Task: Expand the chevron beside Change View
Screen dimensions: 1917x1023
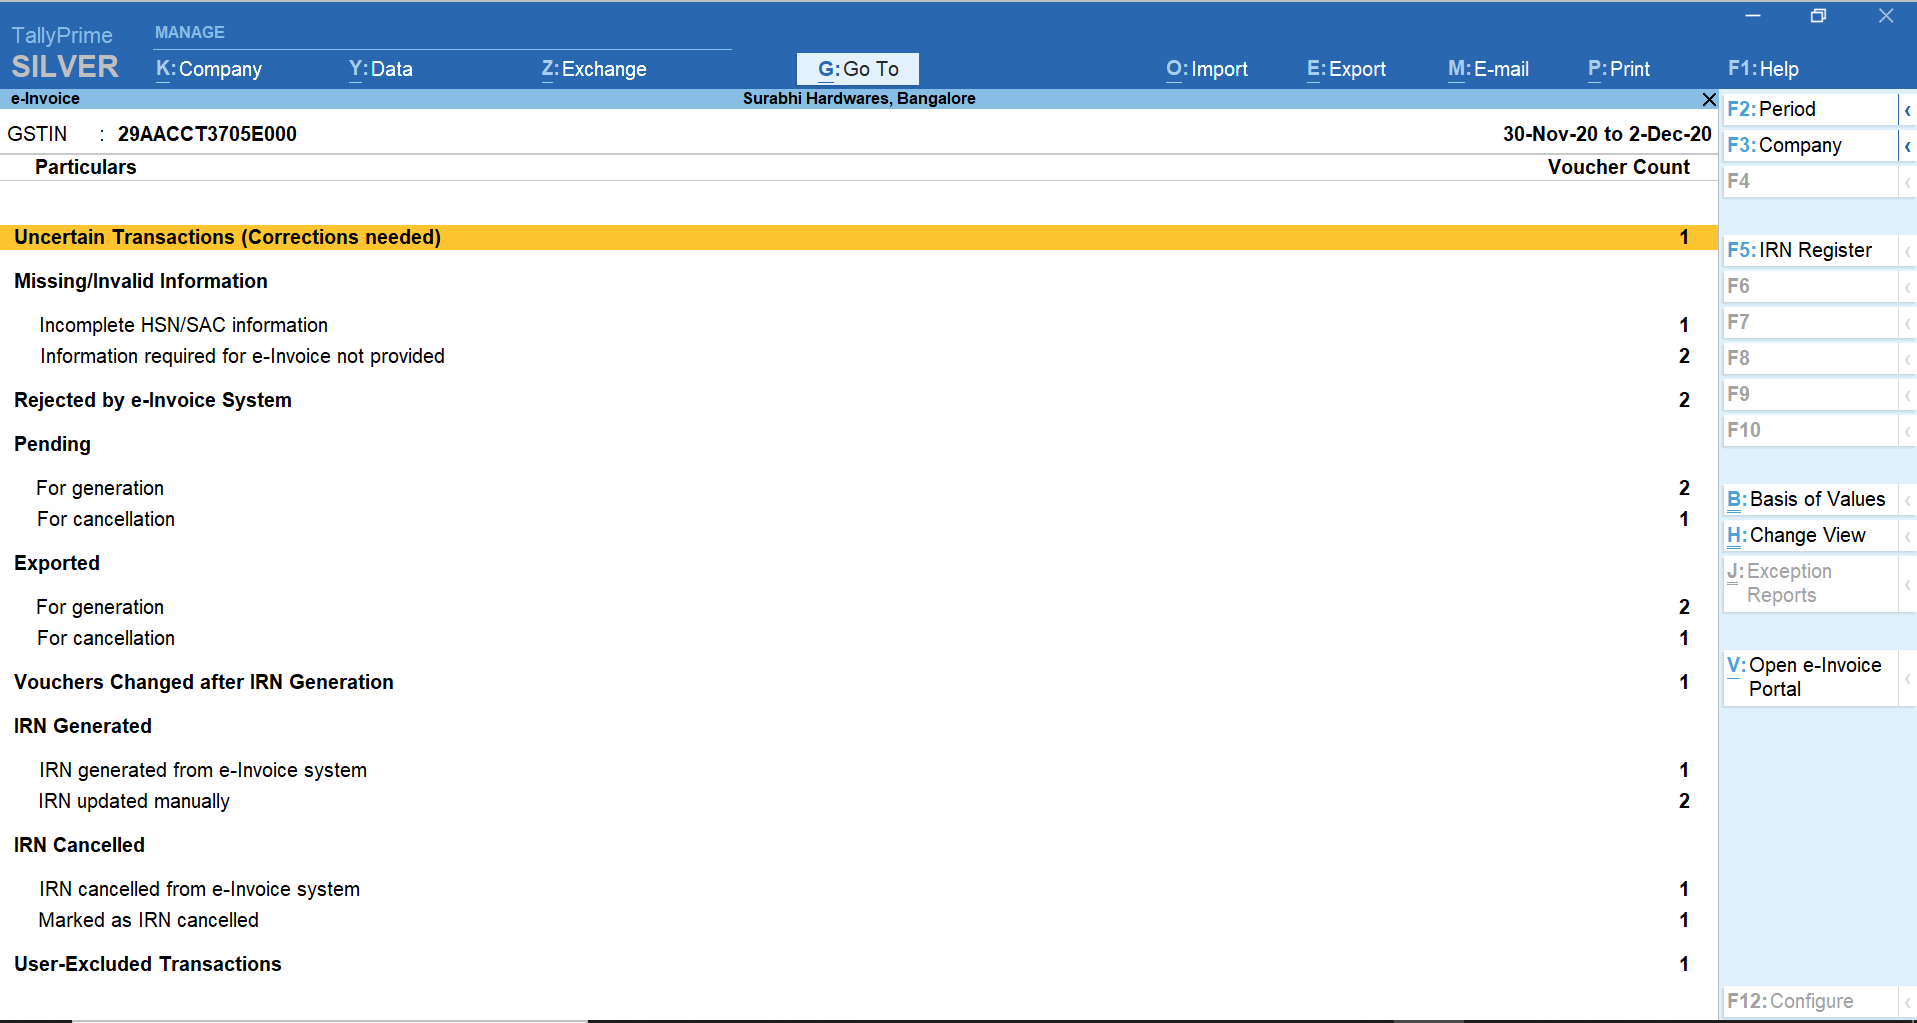Action: pyautogui.click(x=1908, y=535)
